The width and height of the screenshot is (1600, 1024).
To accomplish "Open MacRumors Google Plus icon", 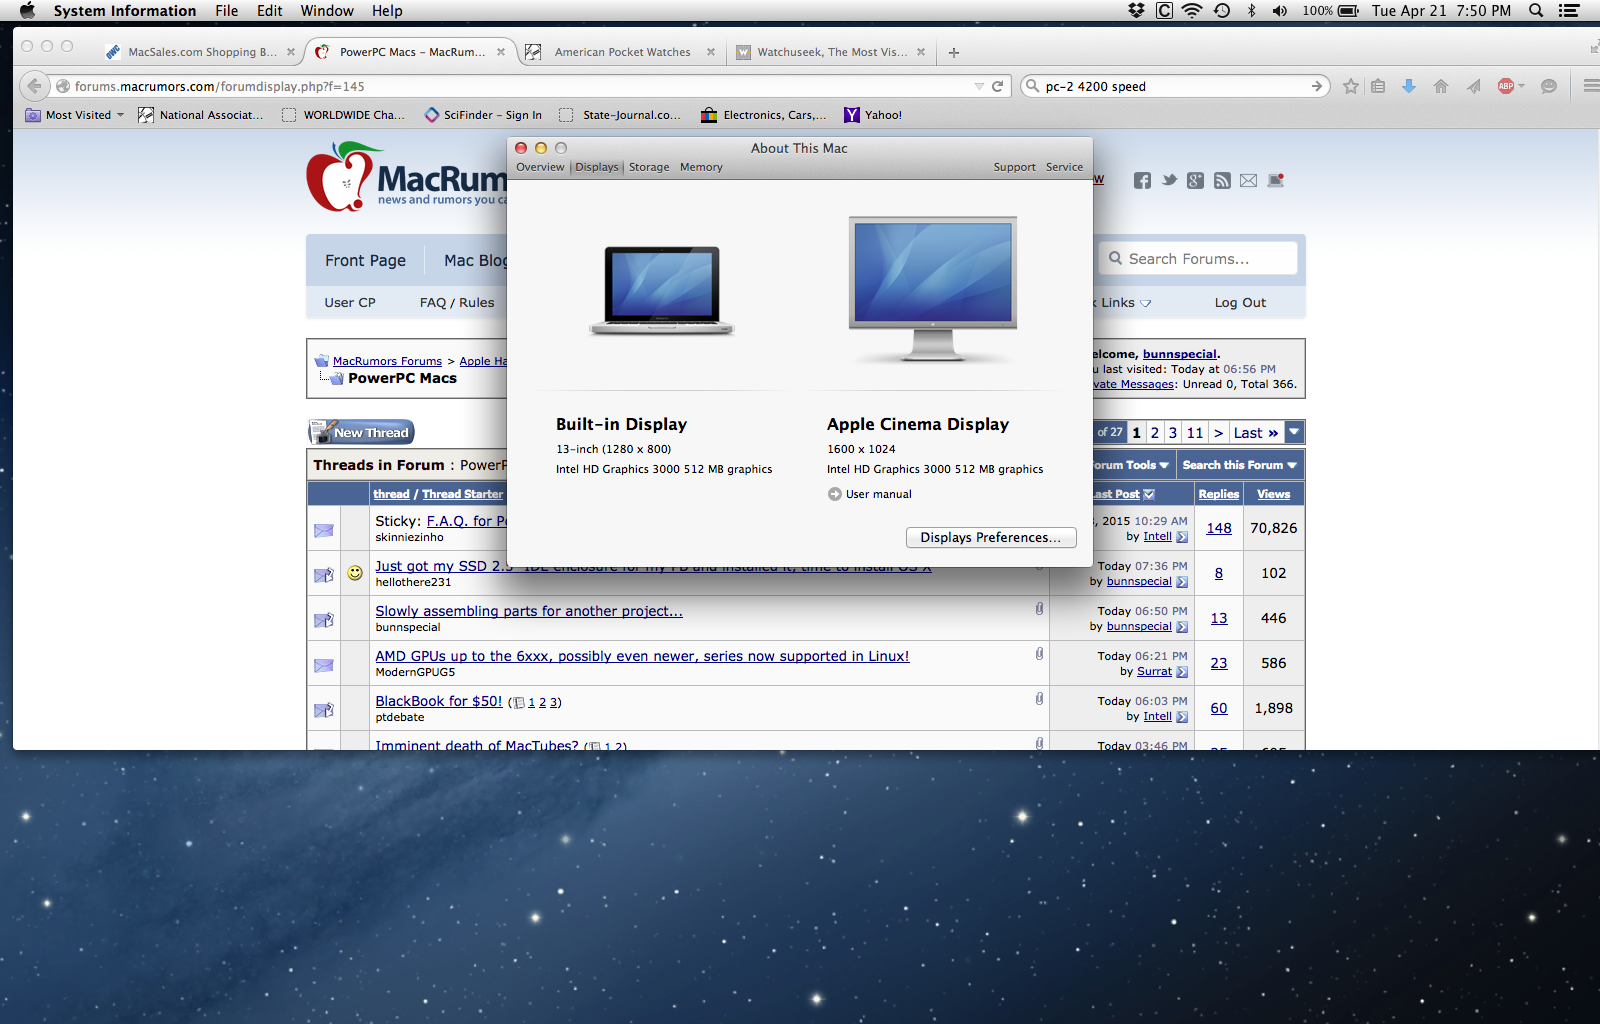I will click(x=1195, y=181).
